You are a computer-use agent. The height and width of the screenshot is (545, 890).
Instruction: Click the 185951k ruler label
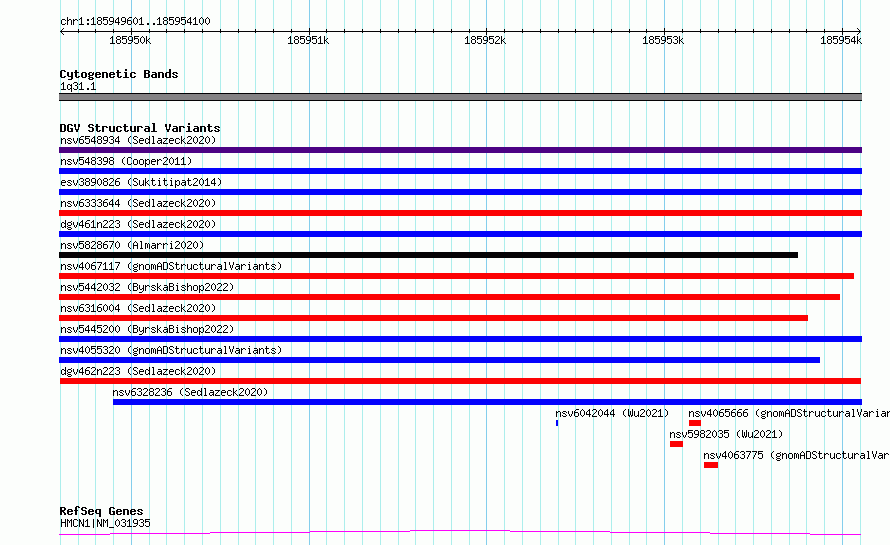[308, 40]
